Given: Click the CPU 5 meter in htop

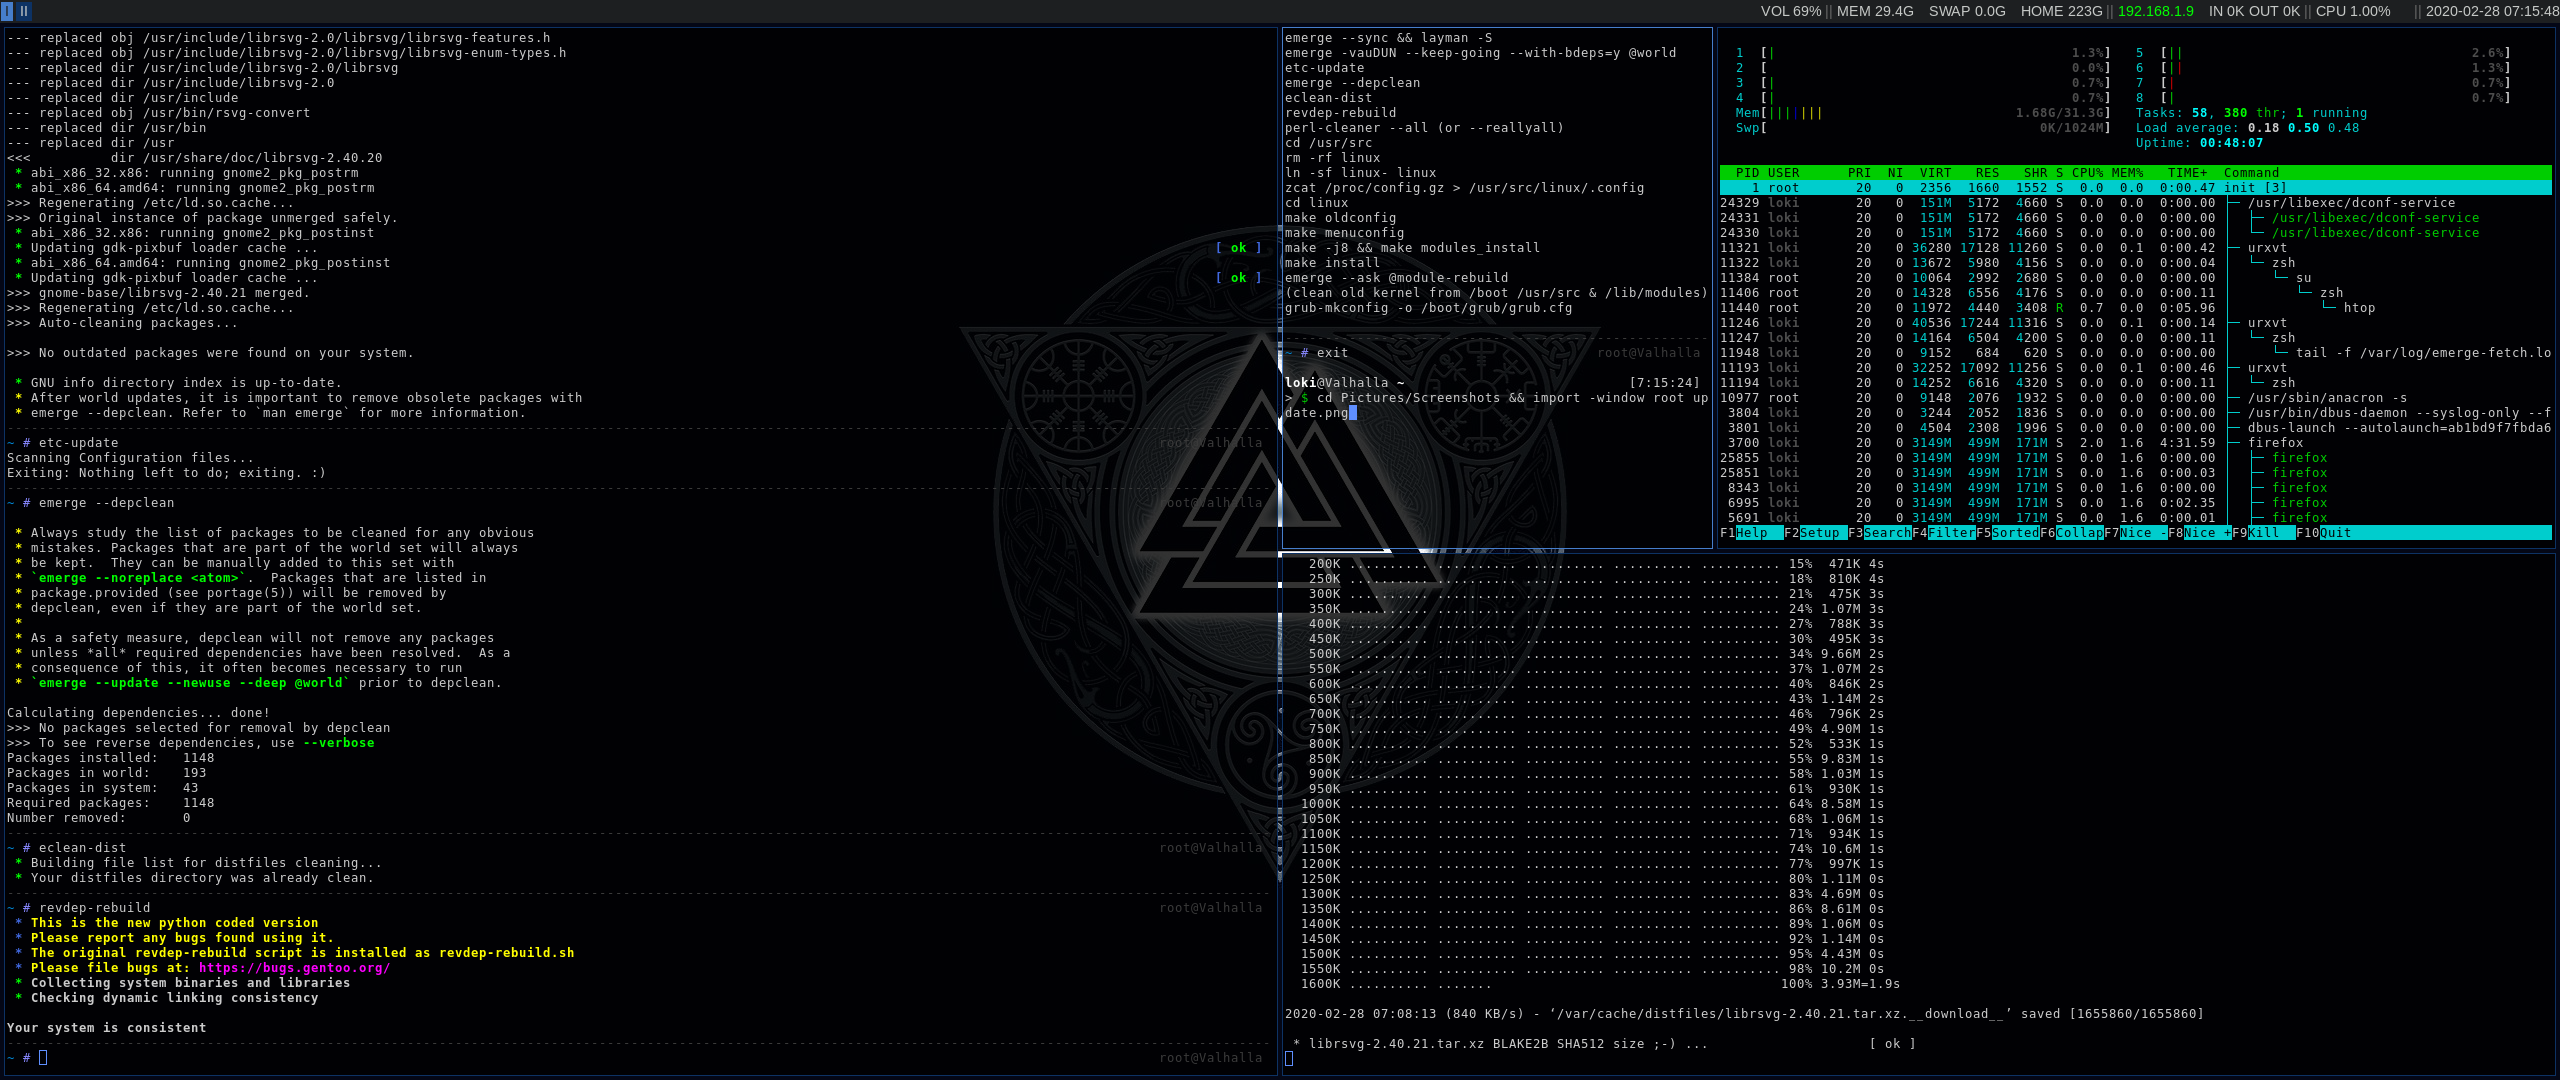Looking at the screenshot, I should (2323, 53).
